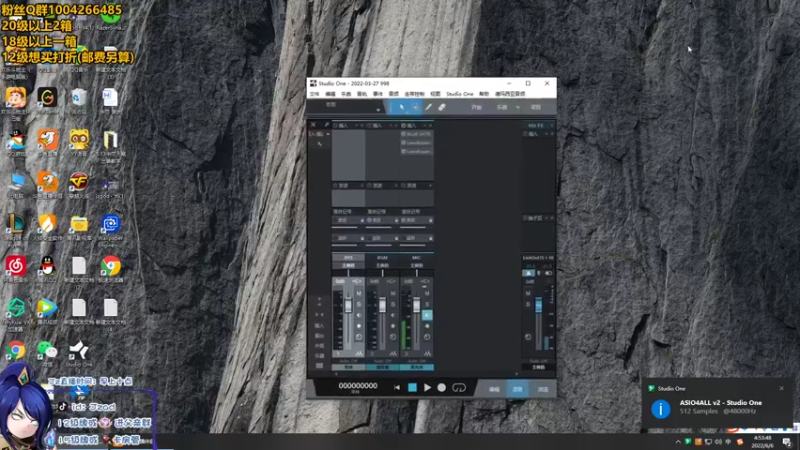800x450 pixels.
Task: Dismiss the ASIO4ALL Studio One notification
Action: (x=782, y=388)
